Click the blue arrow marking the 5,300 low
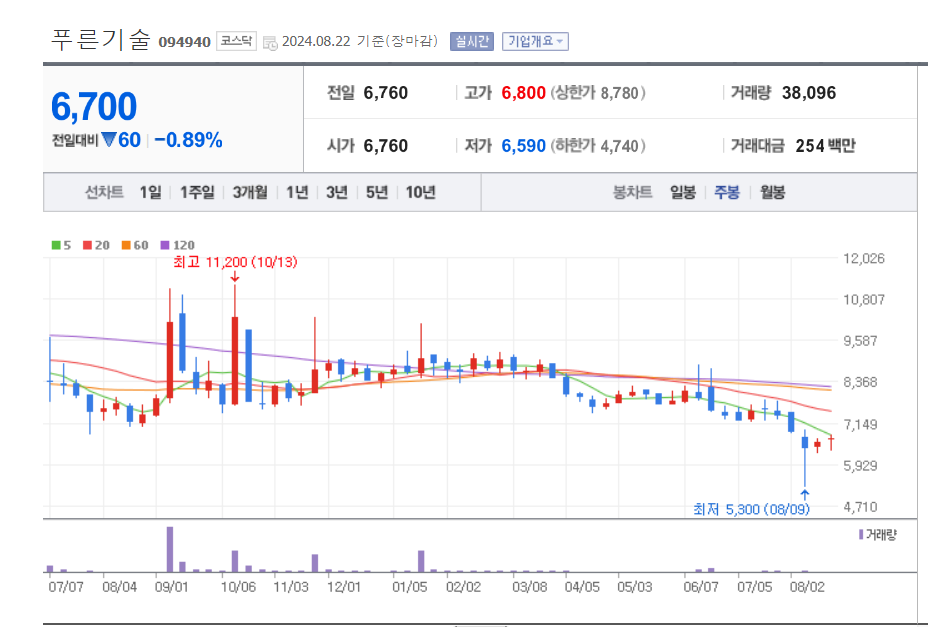This screenshot has width=928, height=627. tap(804, 492)
